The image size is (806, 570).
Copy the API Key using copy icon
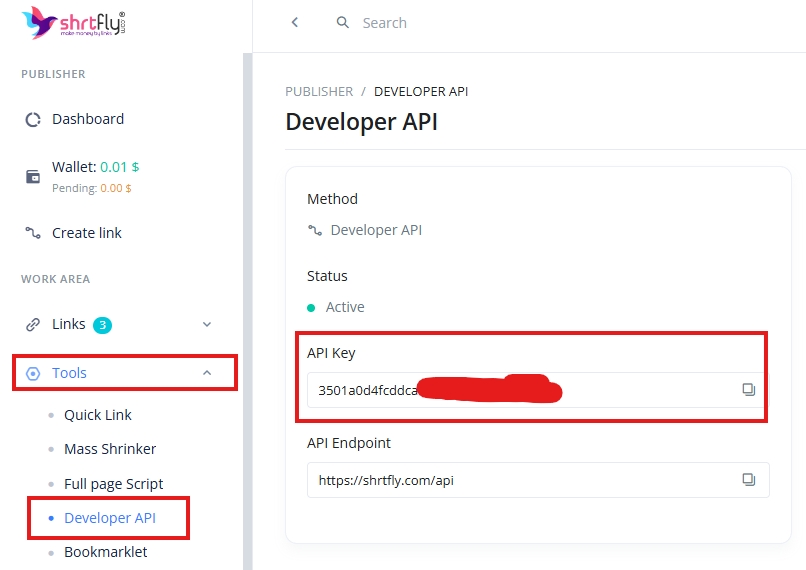[x=748, y=389]
